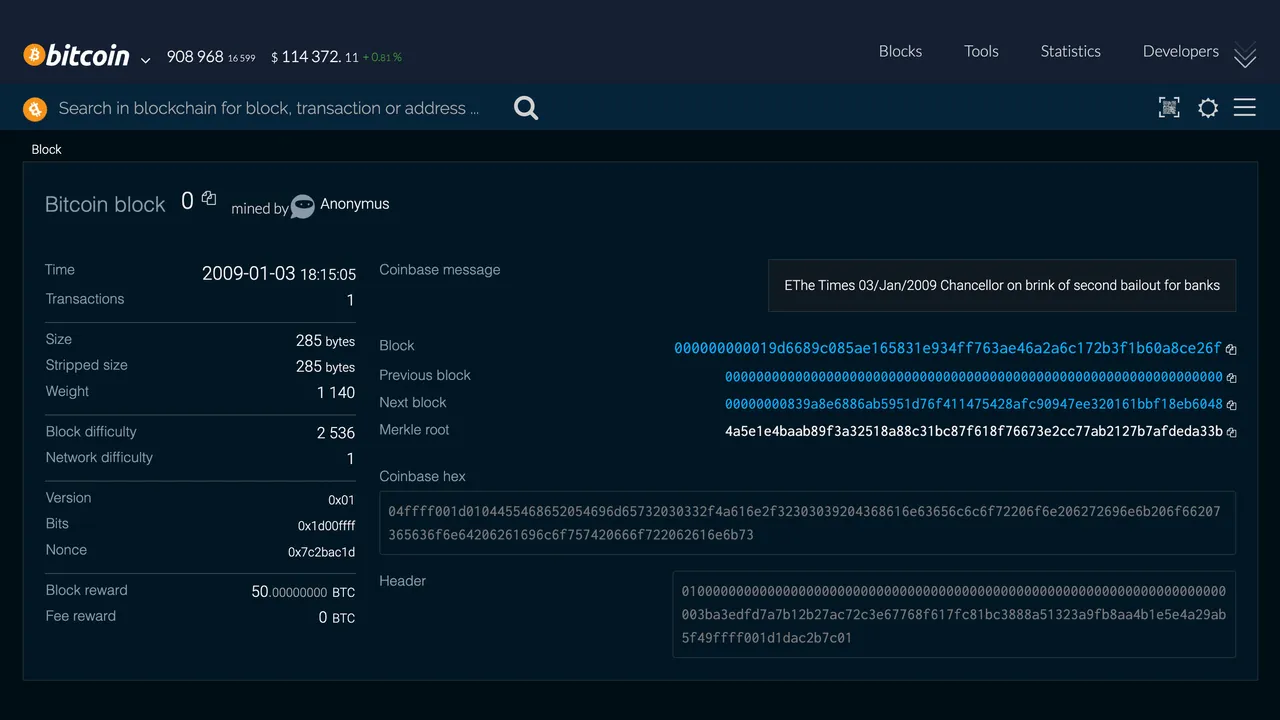The width and height of the screenshot is (1280, 720).
Task: Click the latest block height 908 968
Action: (x=195, y=57)
